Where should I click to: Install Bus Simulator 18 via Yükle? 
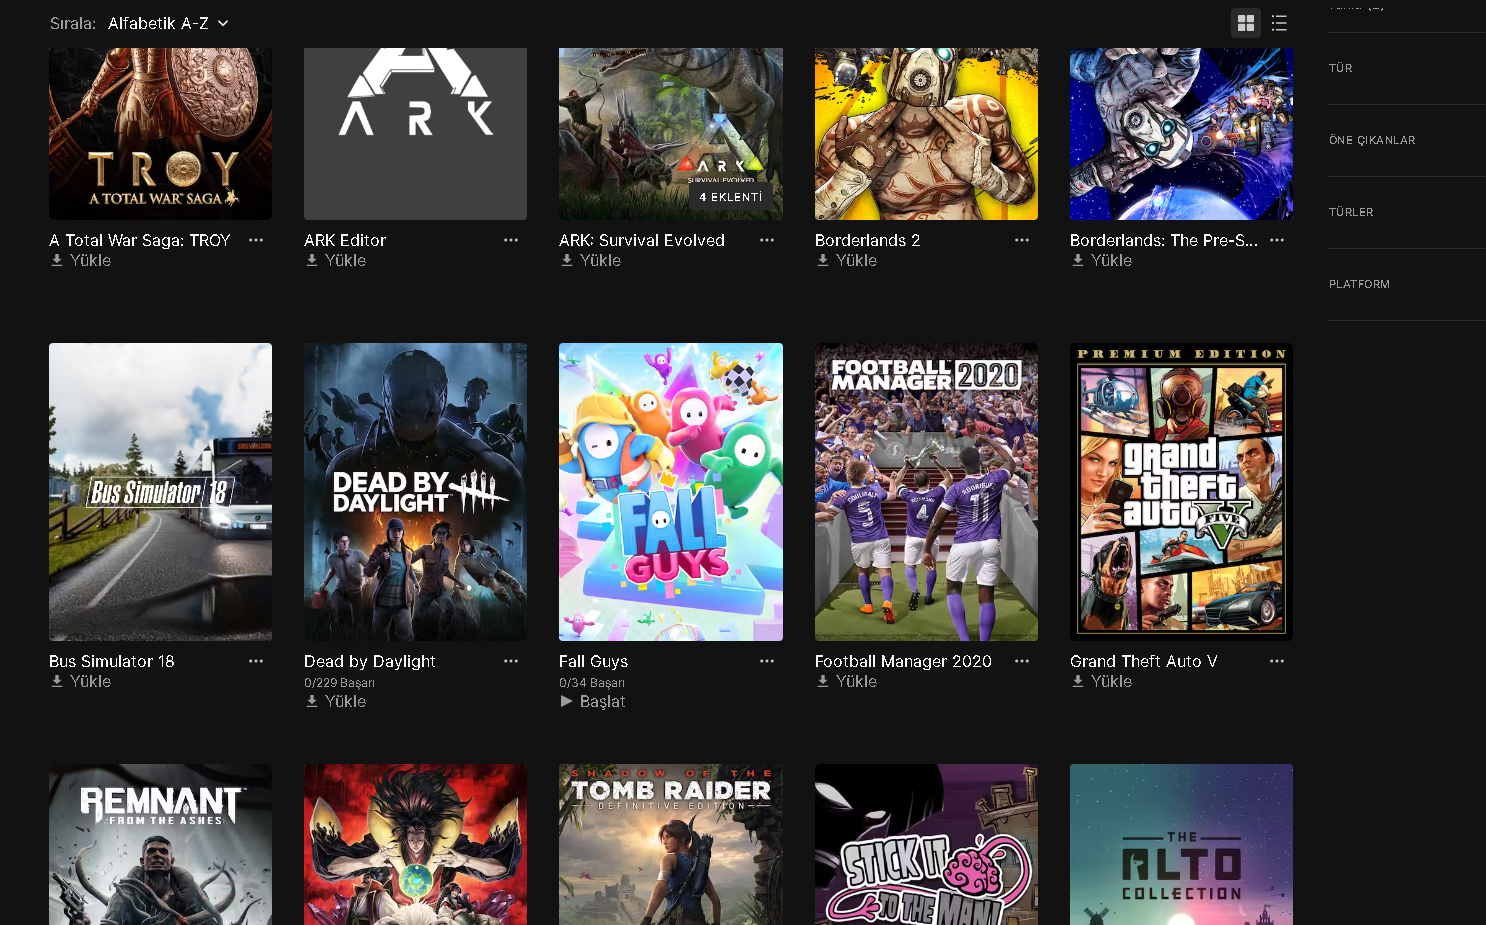[x=81, y=681]
